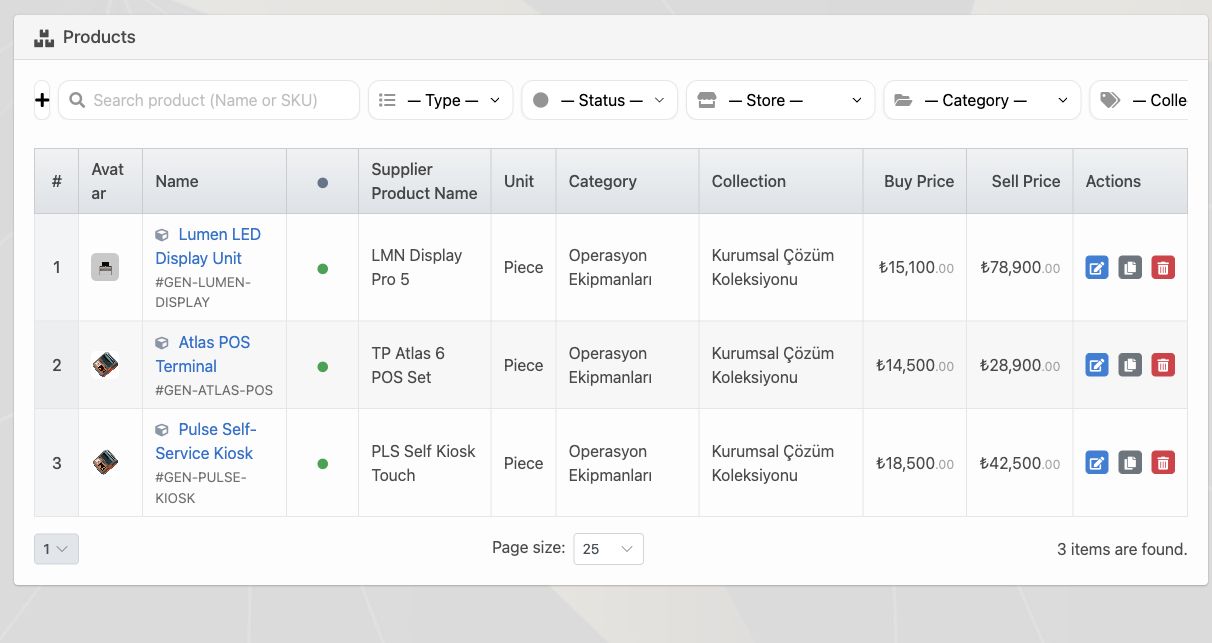Click the cube icon beside Lumen LED
The image size is (1212, 643).
pos(162,235)
